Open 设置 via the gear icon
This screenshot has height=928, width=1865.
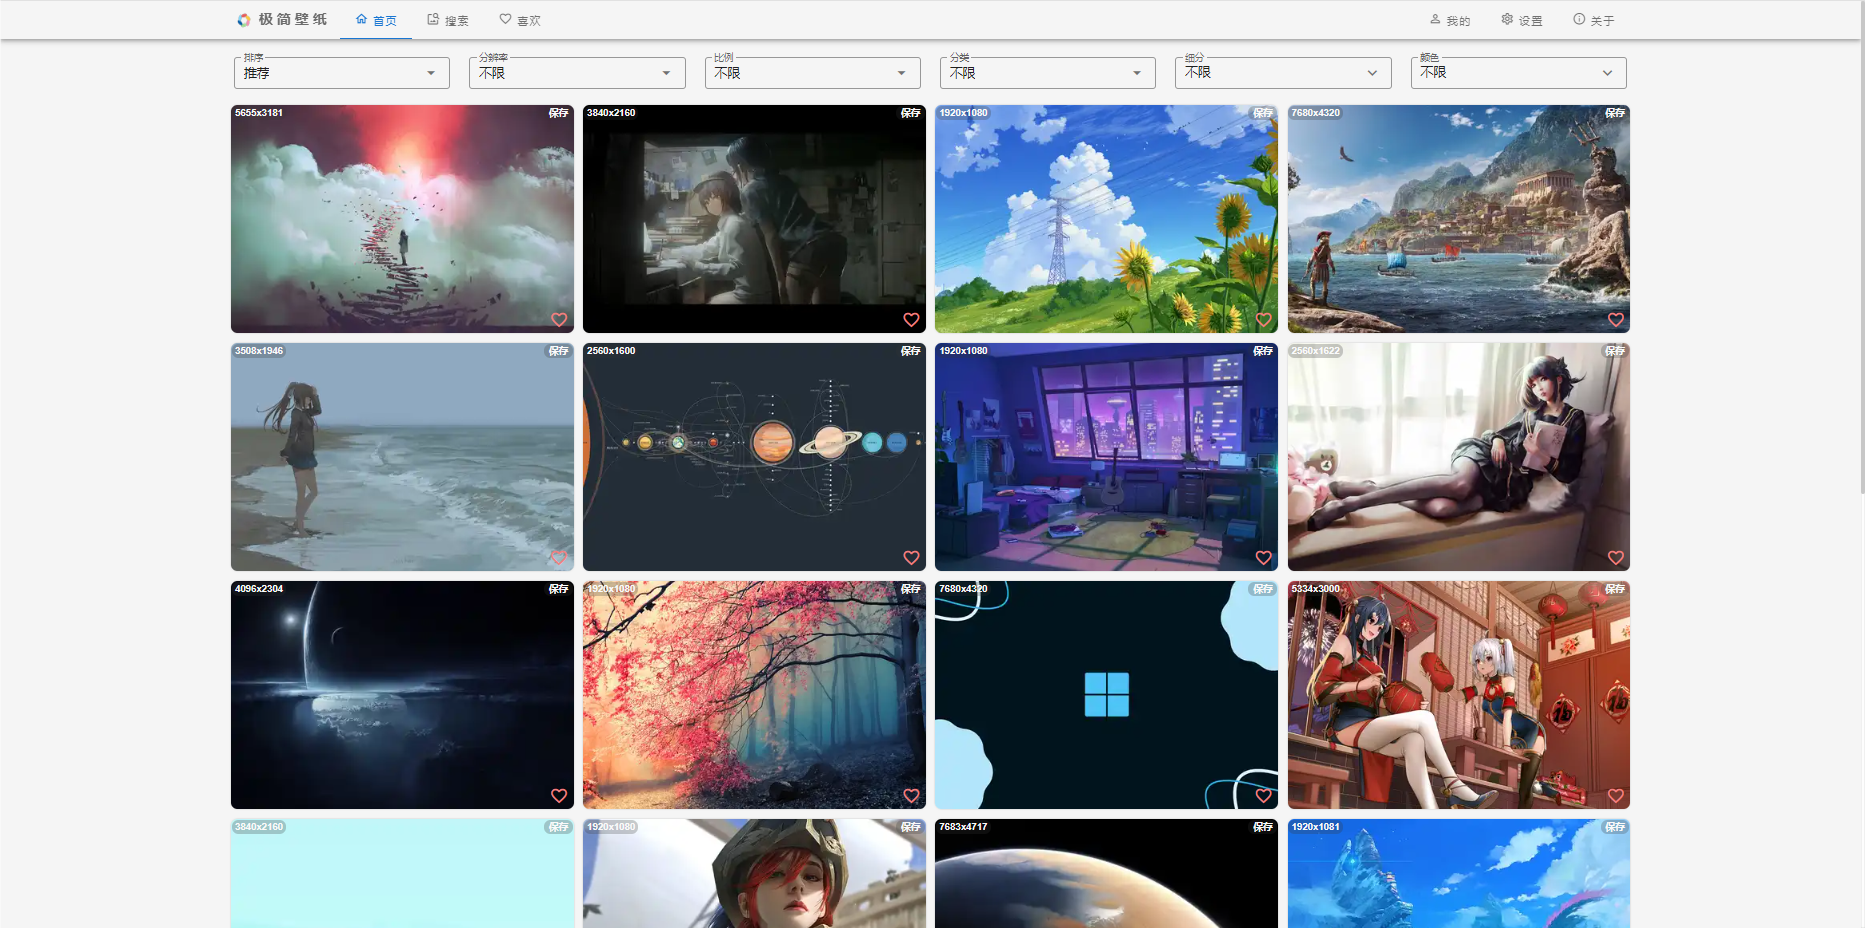(x=1507, y=19)
